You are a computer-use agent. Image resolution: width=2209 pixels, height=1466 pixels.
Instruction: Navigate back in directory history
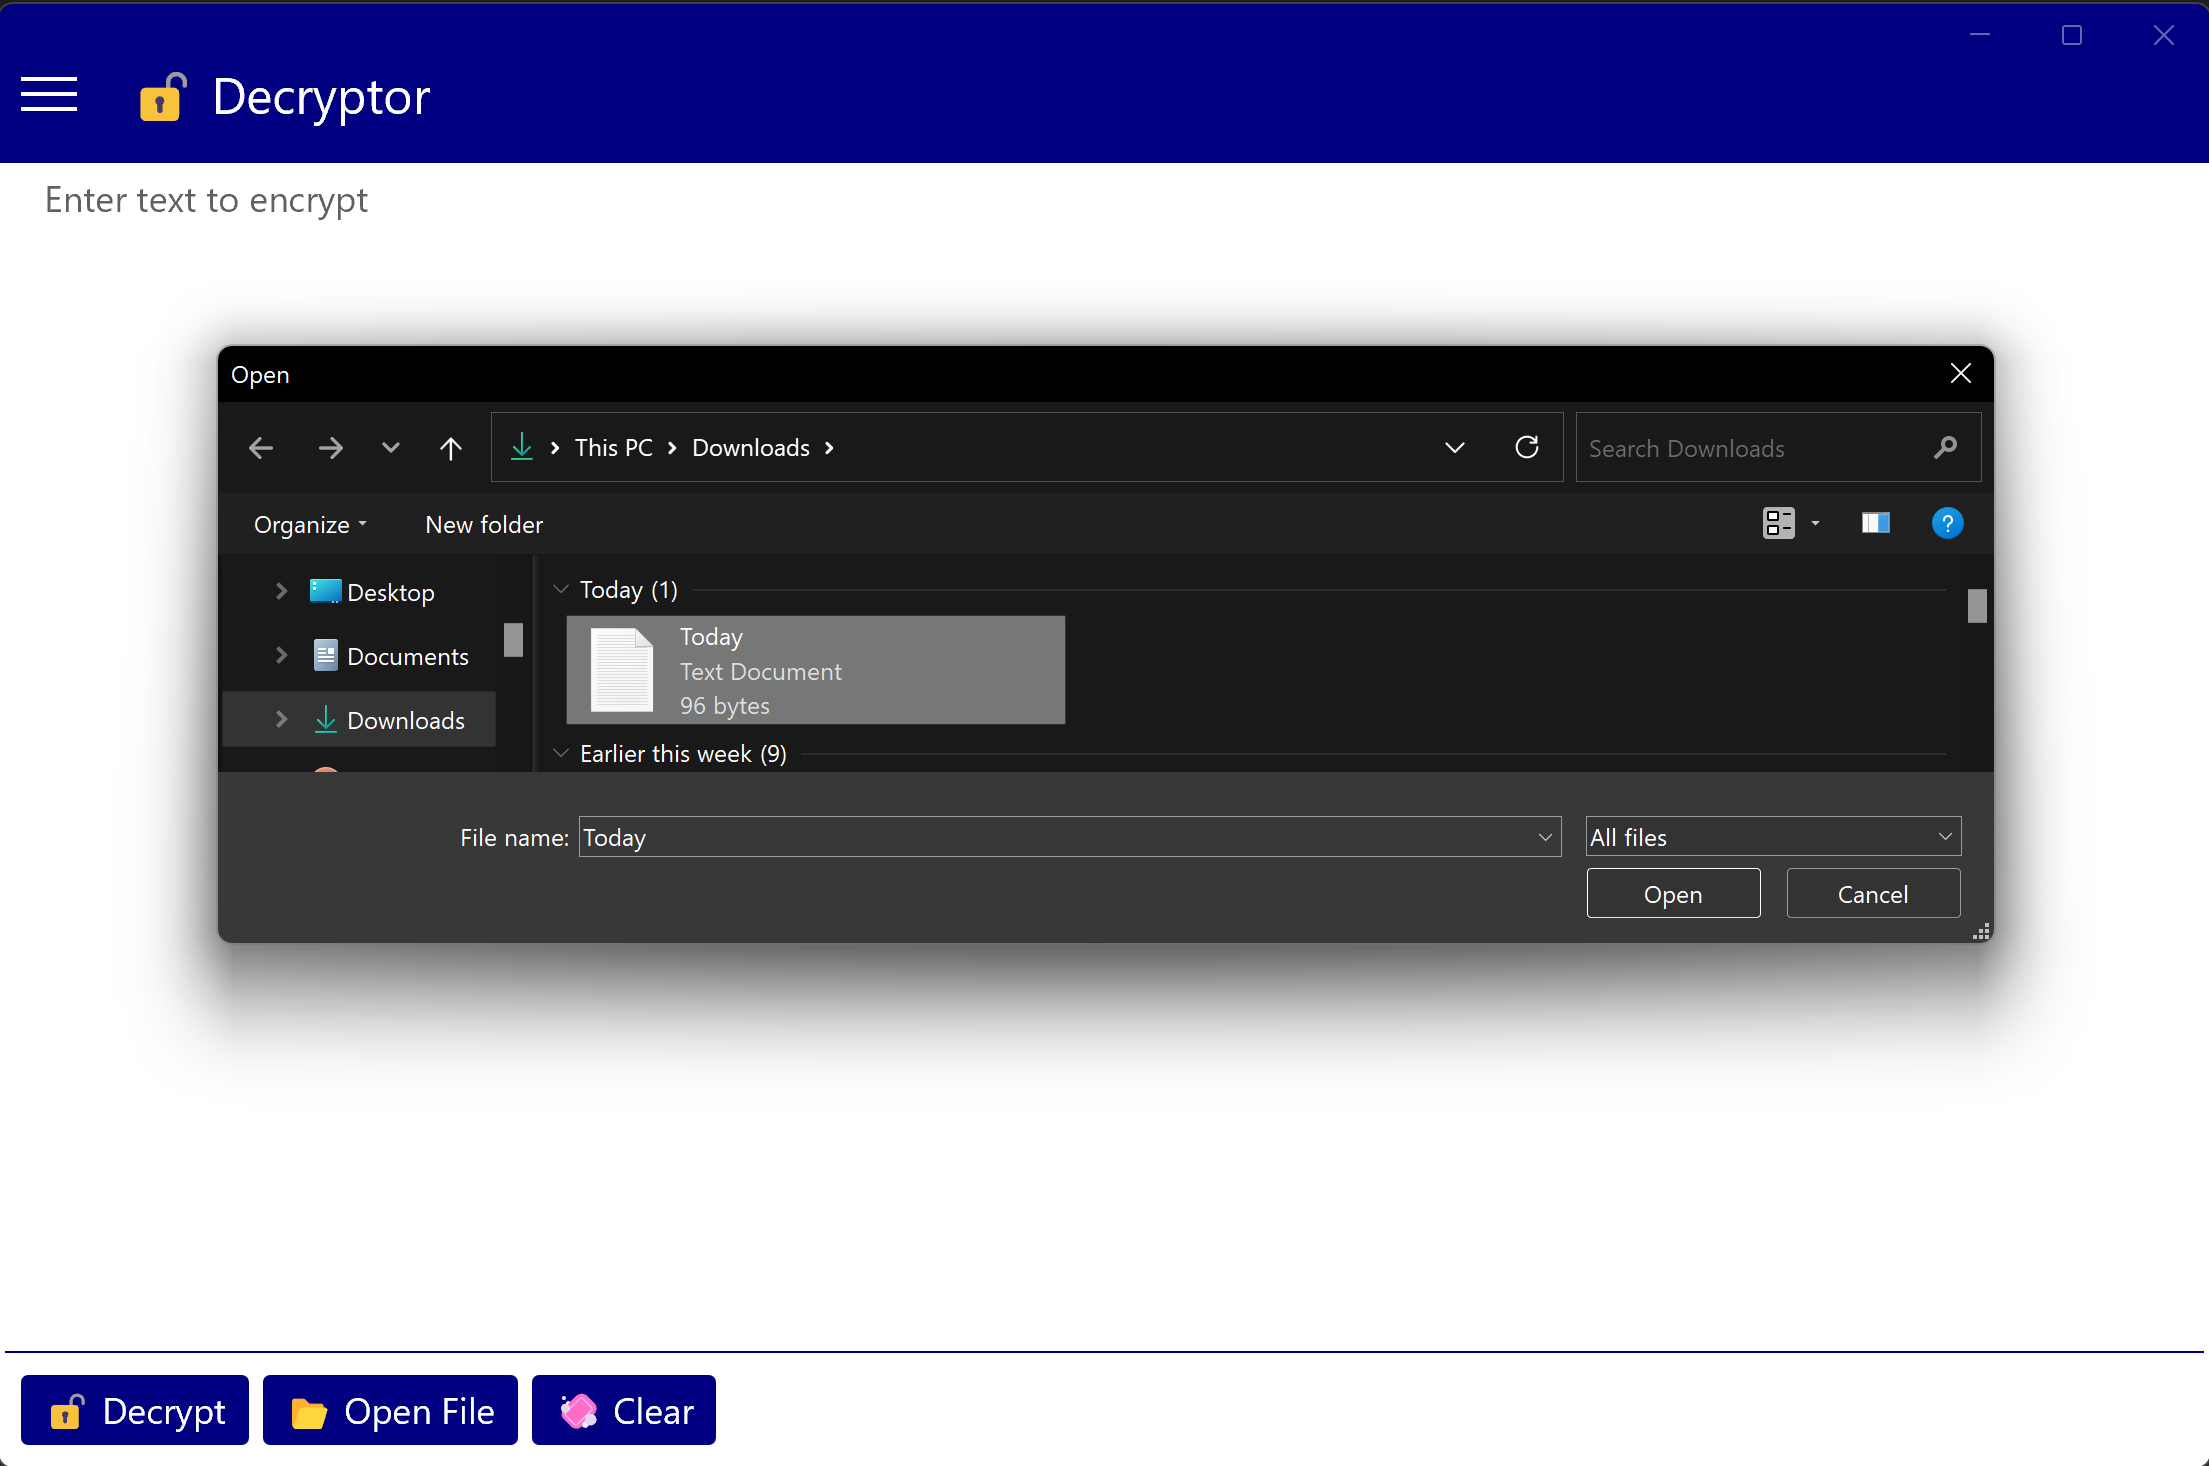pyautogui.click(x=260, y=445)
